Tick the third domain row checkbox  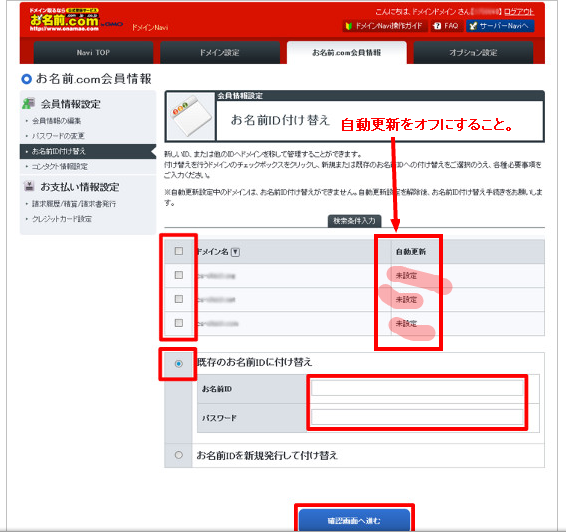[x=179, y=323]
